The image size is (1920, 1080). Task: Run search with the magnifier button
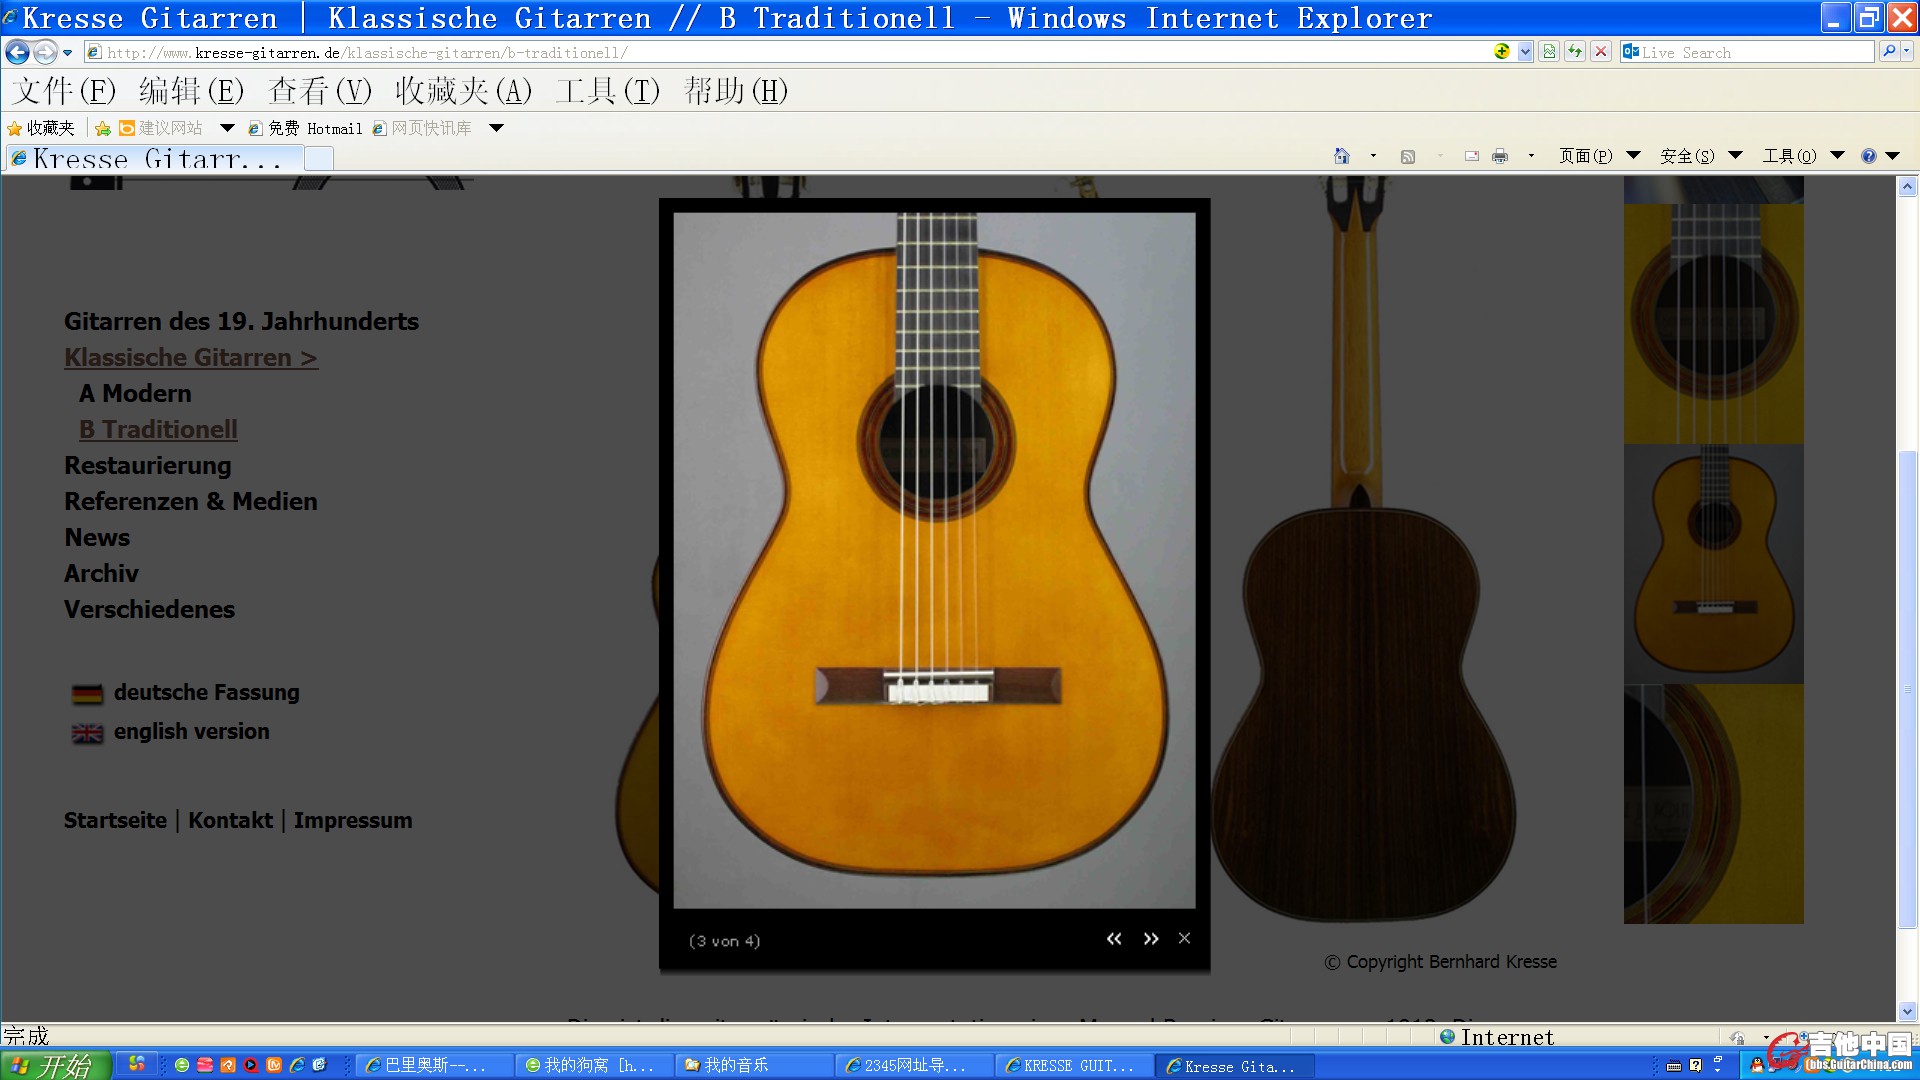pyautogui.click(x=1888, y=52)
